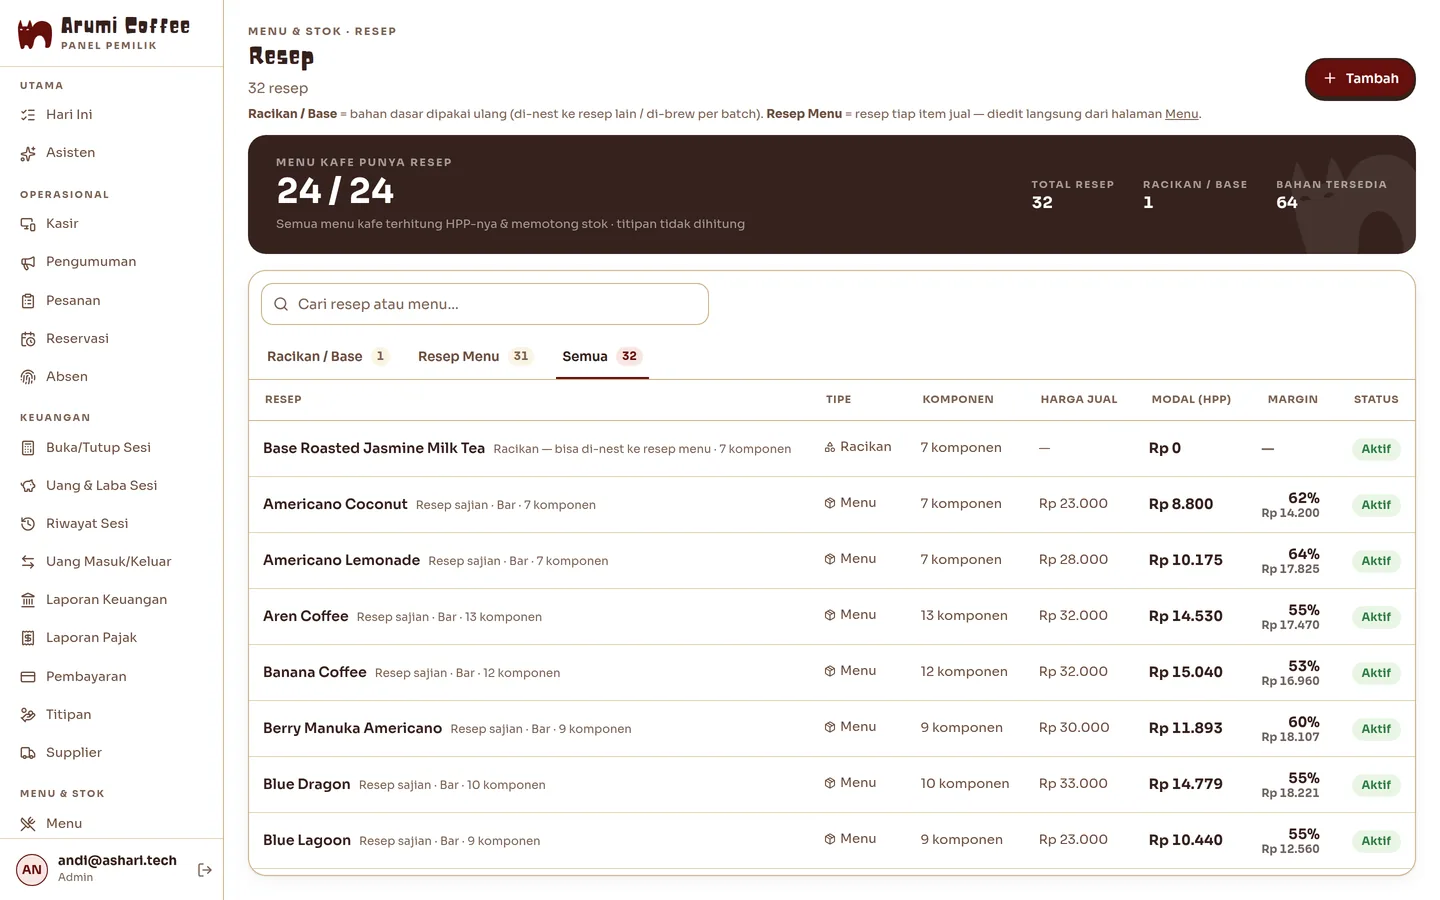The image size is (1440, 900).
Task: Switch to the Resep Menu tab
Action: click(x=475, y=356)
